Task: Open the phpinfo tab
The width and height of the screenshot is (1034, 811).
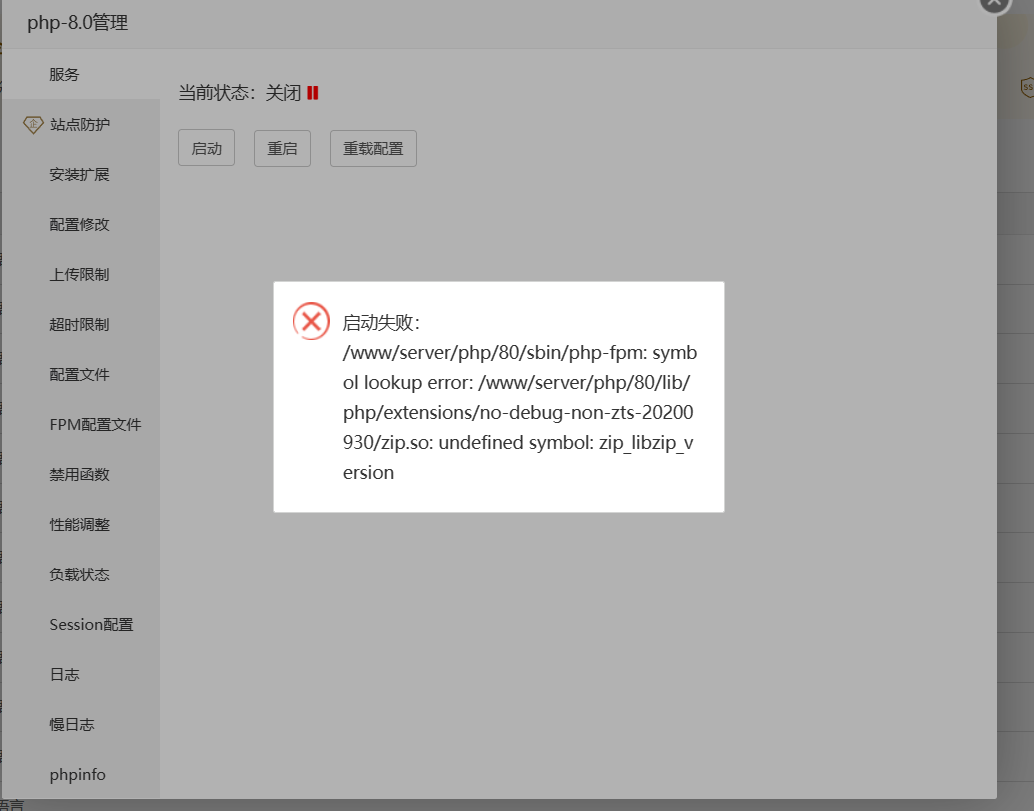Action: pos(80,775)
